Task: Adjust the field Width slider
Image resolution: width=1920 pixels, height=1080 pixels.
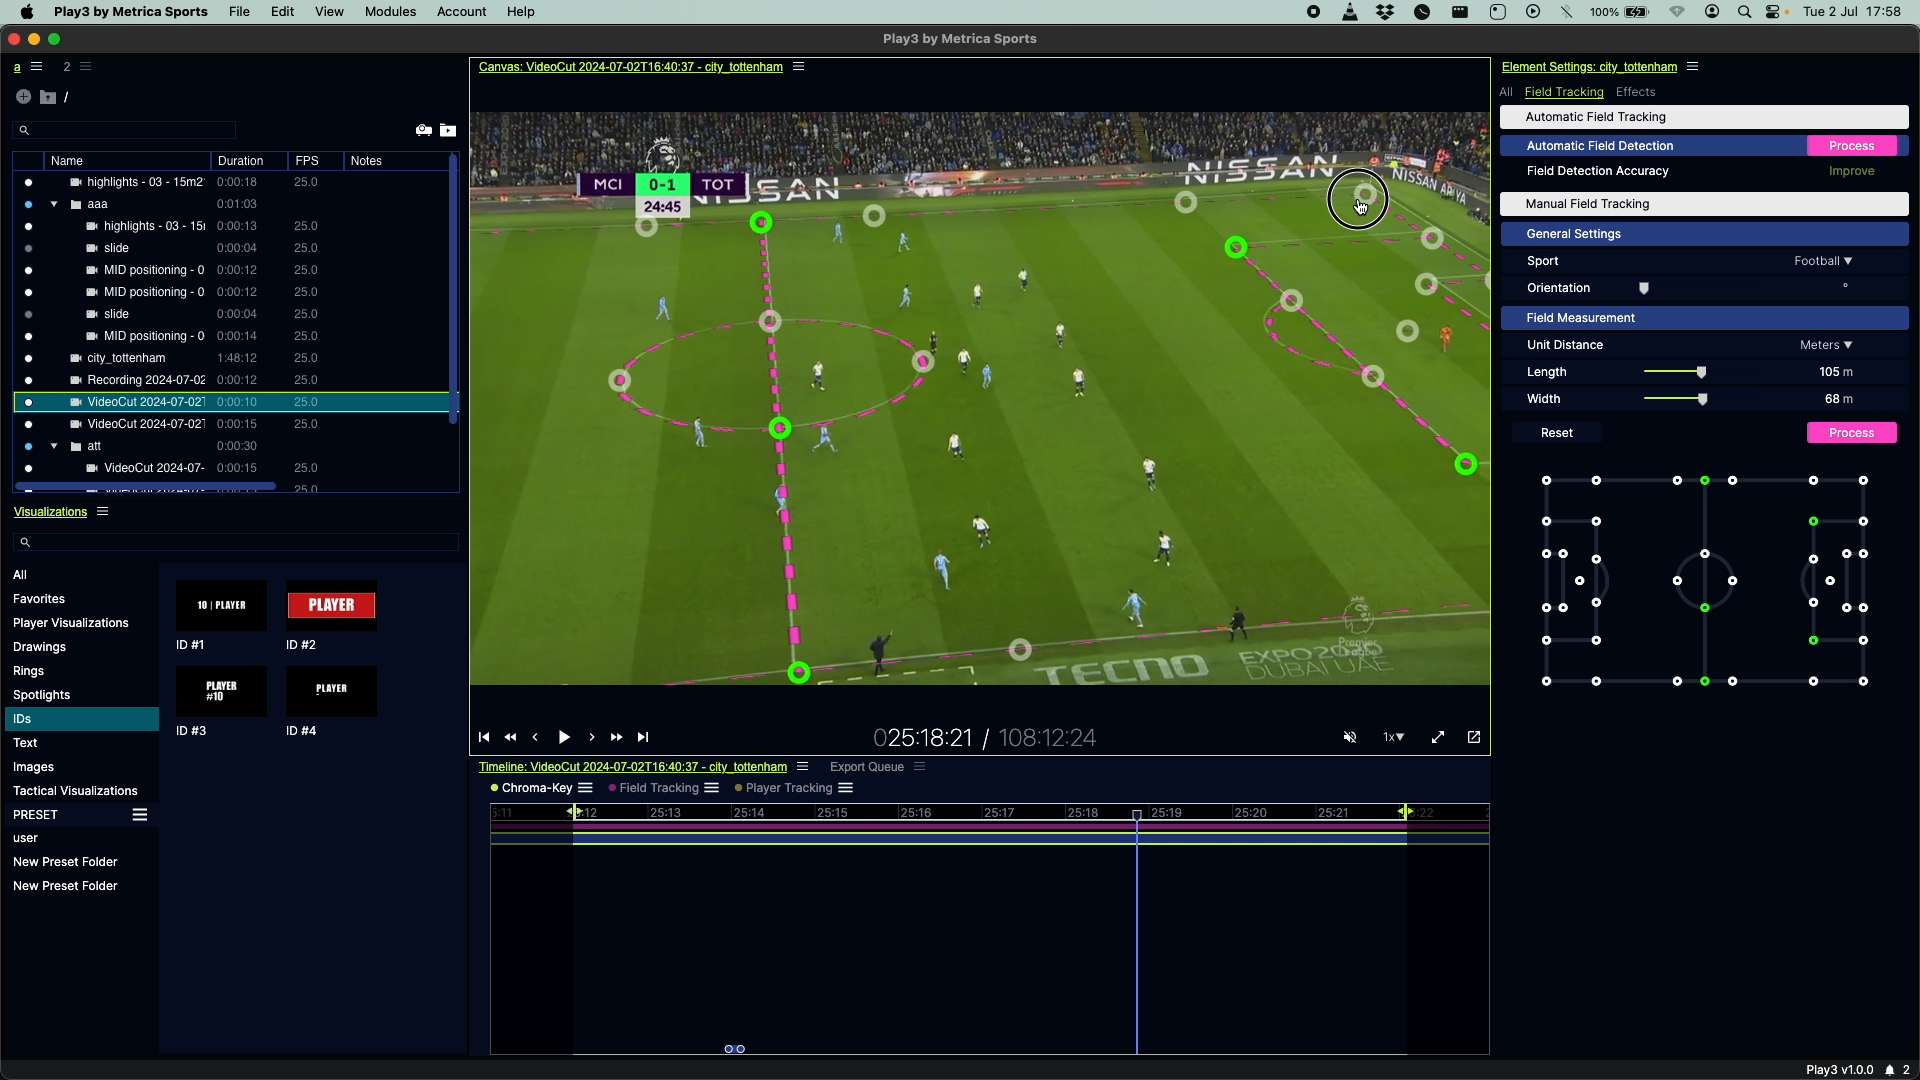Action: point(1702,399)
